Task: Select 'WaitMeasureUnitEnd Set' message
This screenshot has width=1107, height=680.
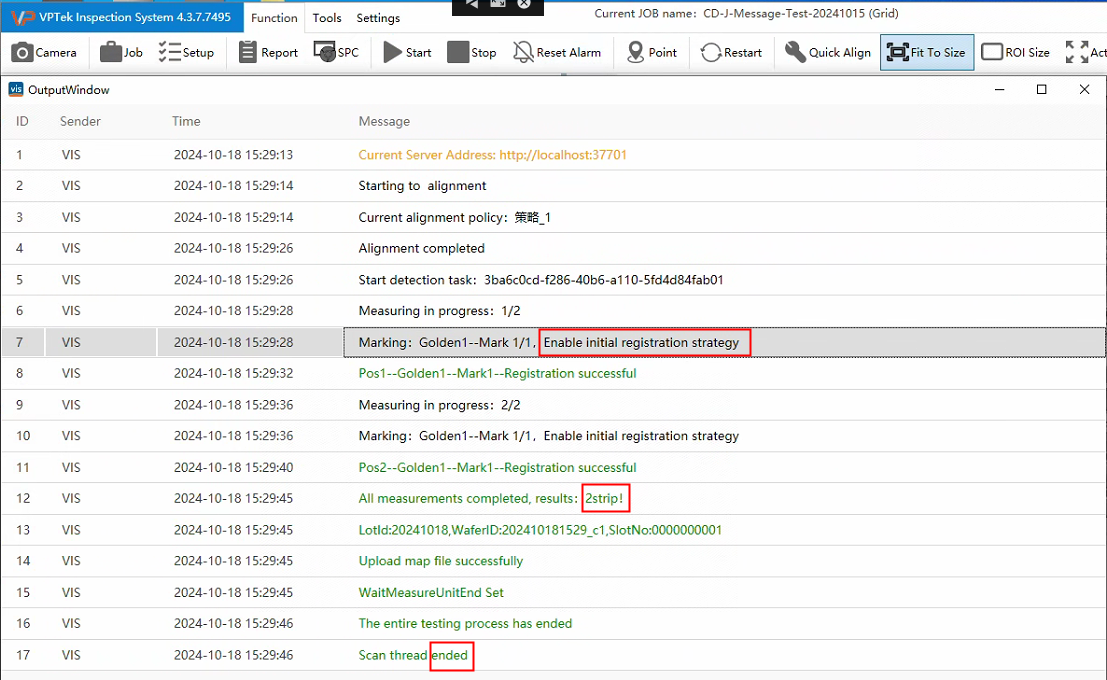Action: [431, 592]
